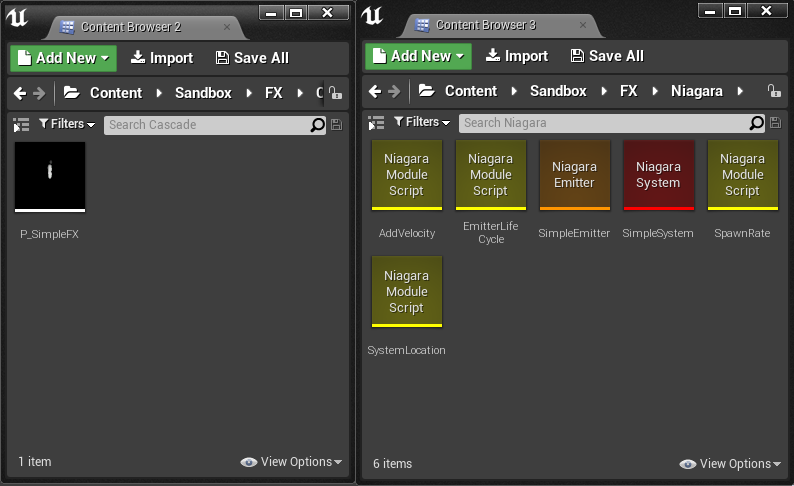
Task: Switch to the Content Browser 2 tab
Action: [x=129, y=27]
